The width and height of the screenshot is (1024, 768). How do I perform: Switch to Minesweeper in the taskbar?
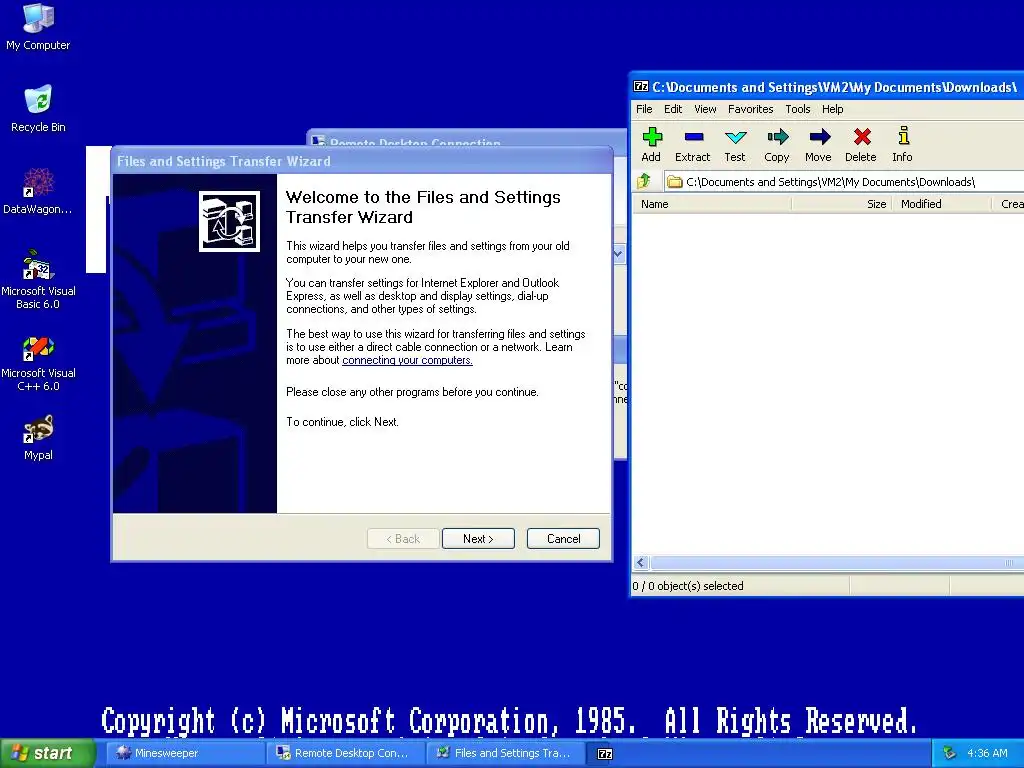point(184,753)
